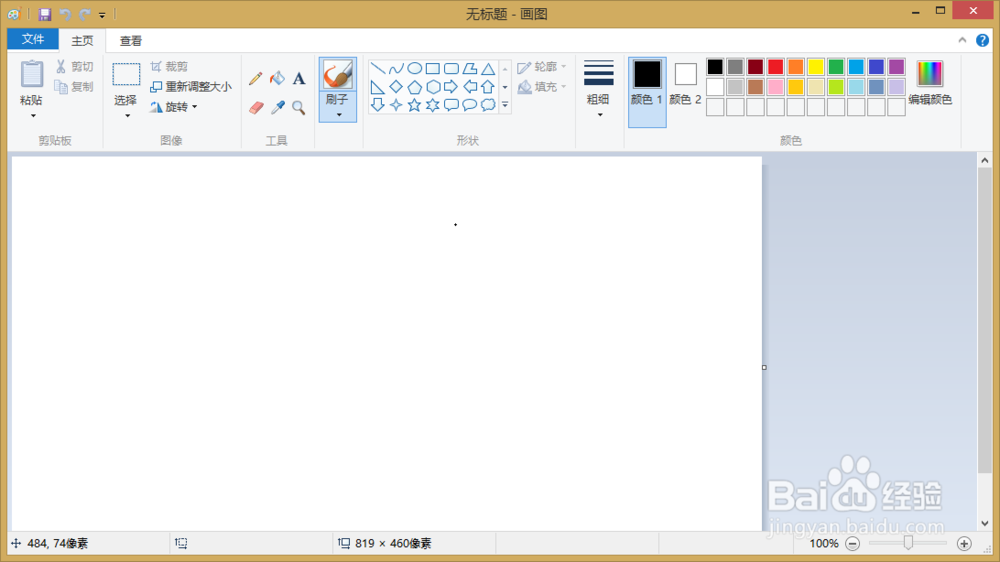Viewport: 1000px width, 562px height.
Task: Click the Undo arrow in title bar
Action: 64,14
